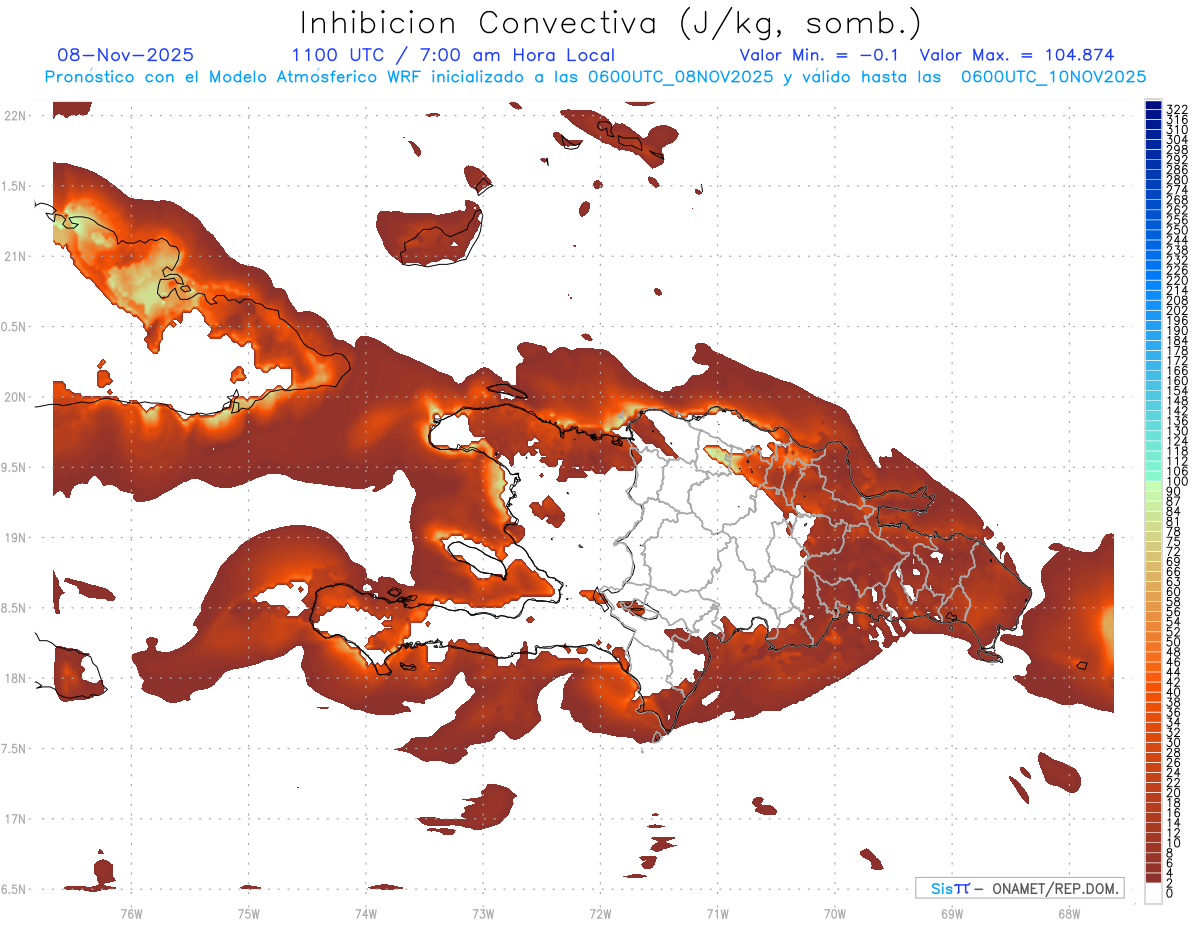
Task: Click the "322" colorbar value
Action: (x=1177, y=110)
